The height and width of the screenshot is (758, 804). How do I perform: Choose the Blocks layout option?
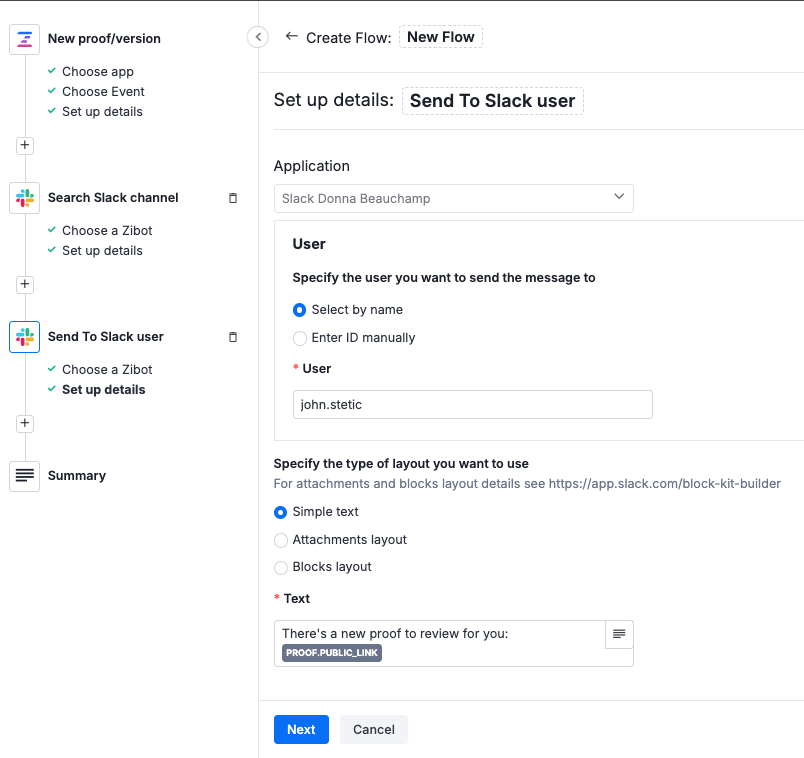click(281, 567)
